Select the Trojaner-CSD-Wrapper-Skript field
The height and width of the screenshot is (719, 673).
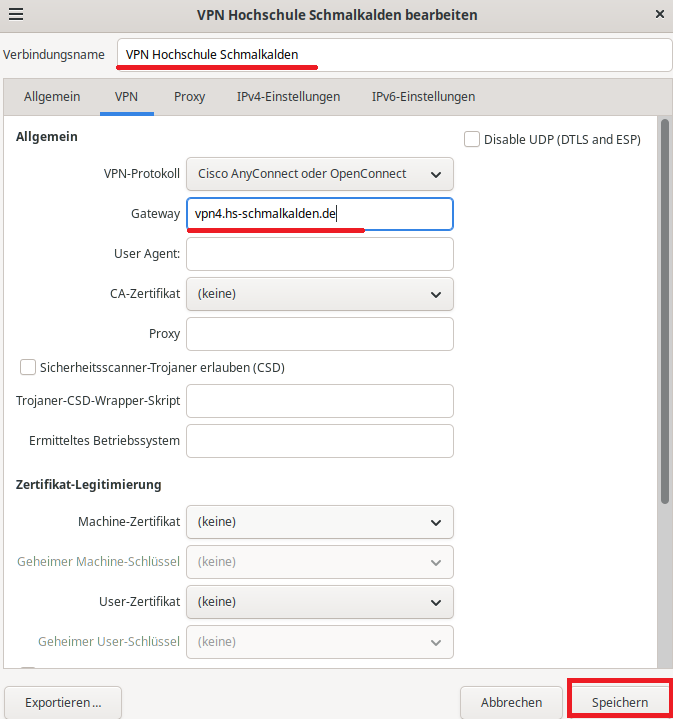tap(320, 401)
